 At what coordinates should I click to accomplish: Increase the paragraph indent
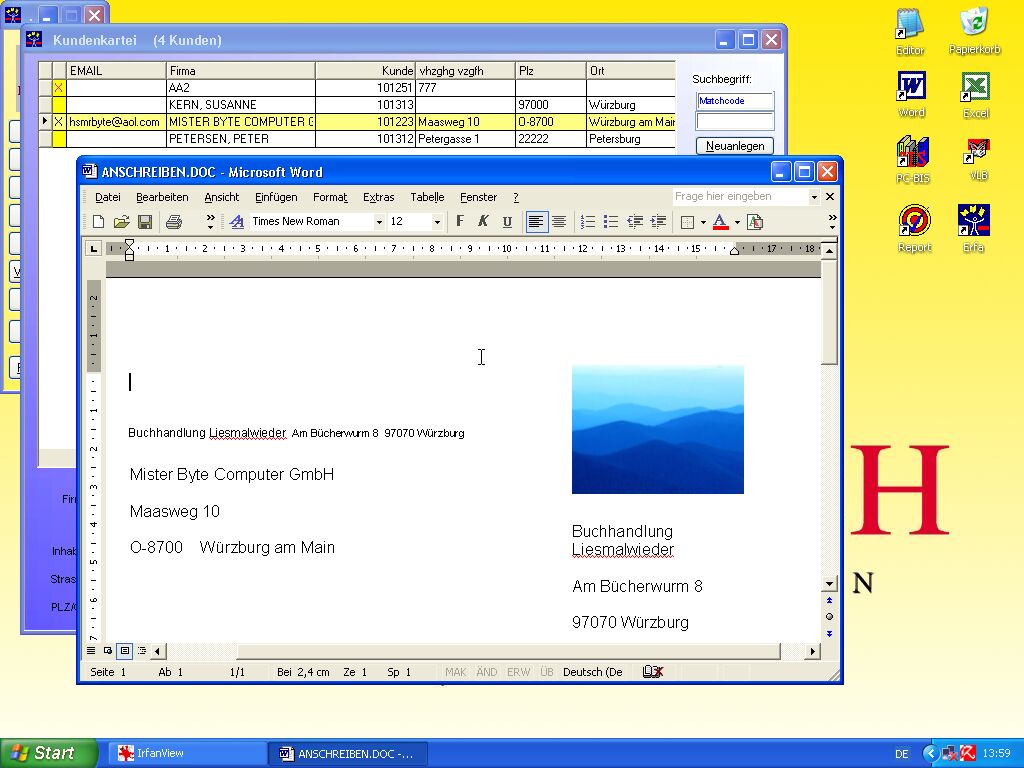(658, 222)
